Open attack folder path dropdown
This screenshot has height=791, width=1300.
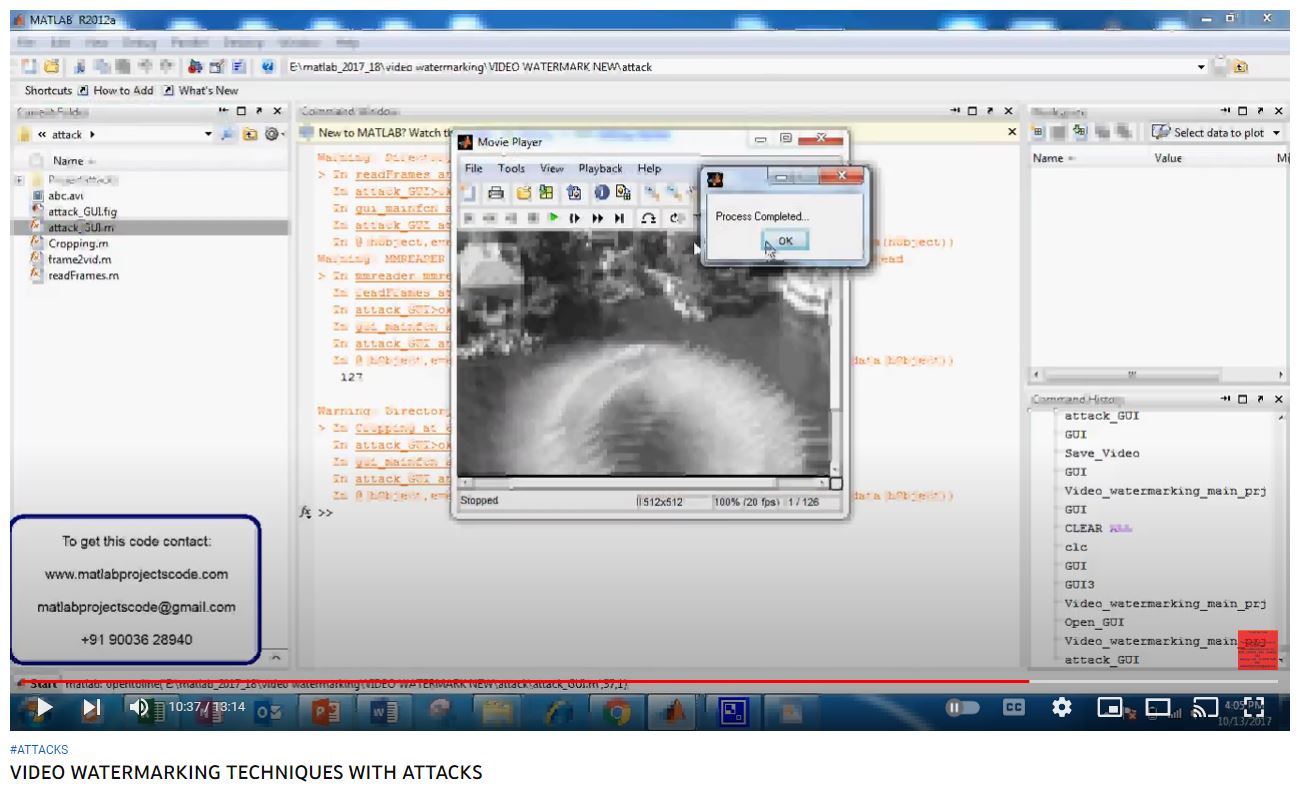(209, 134)
